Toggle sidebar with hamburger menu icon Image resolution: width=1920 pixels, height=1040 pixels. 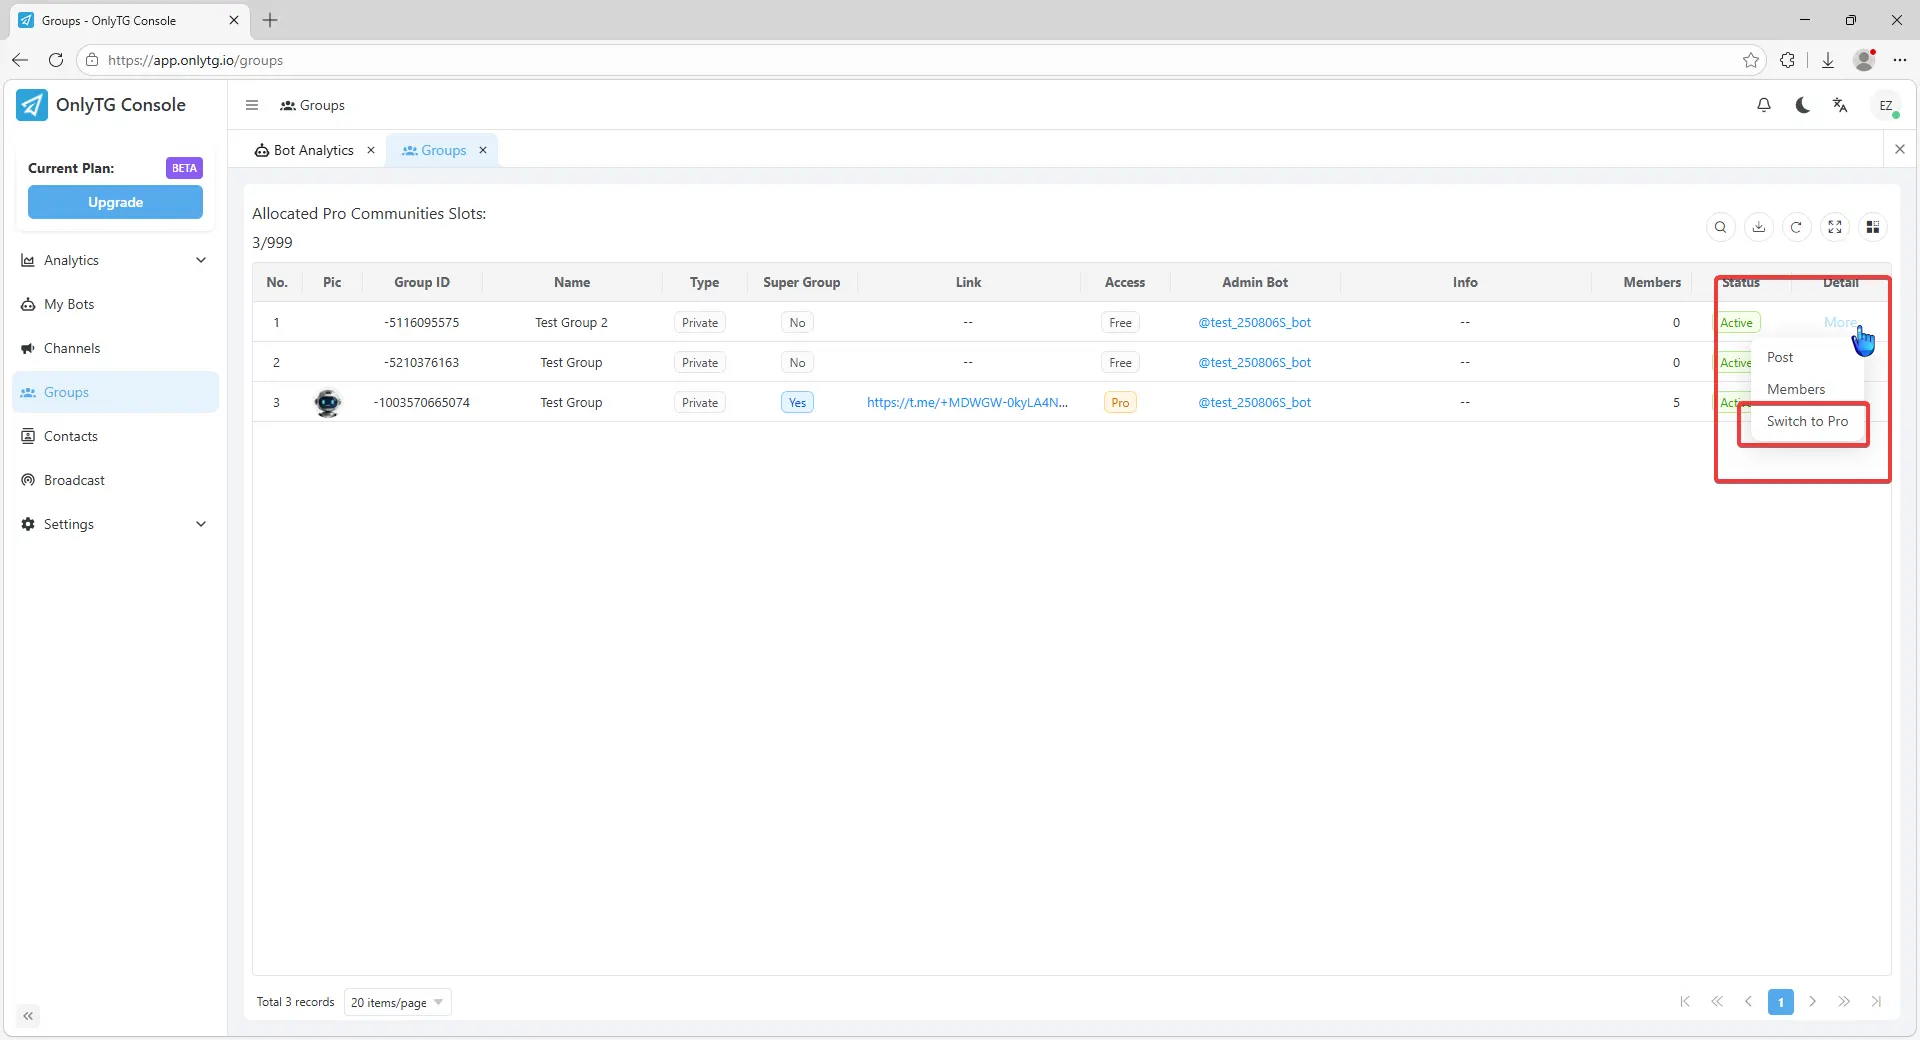tap(252, 105)
